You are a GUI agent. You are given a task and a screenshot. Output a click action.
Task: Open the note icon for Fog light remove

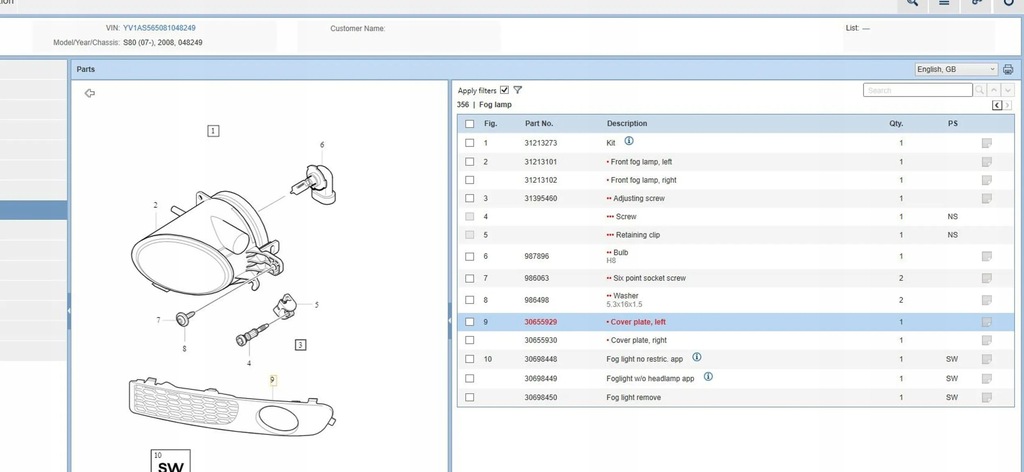pos(987,398)
